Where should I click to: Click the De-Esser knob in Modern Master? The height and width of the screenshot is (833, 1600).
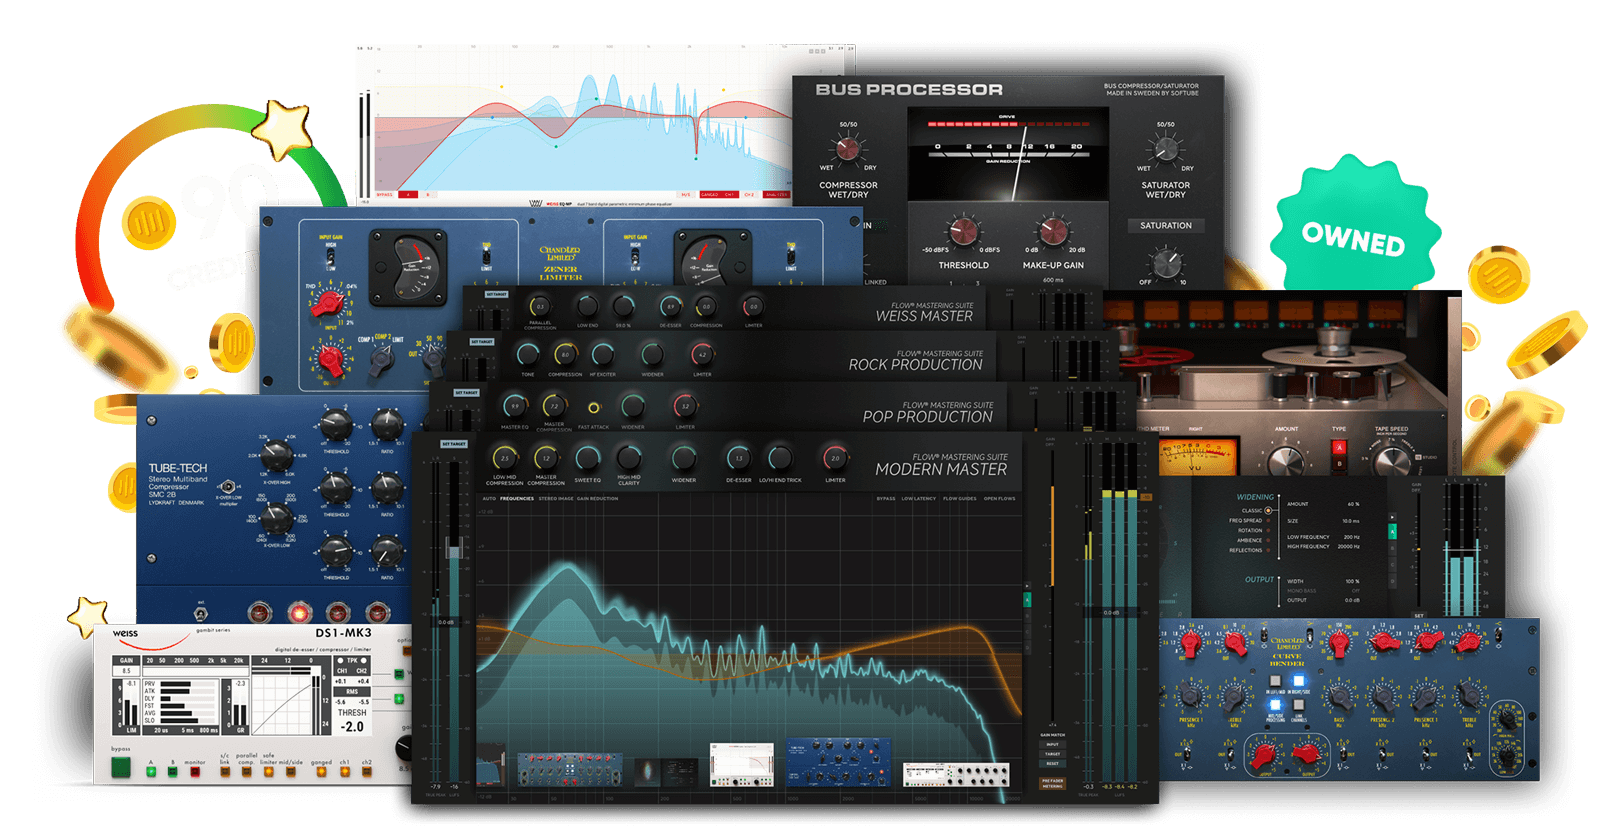click(738, 459)
